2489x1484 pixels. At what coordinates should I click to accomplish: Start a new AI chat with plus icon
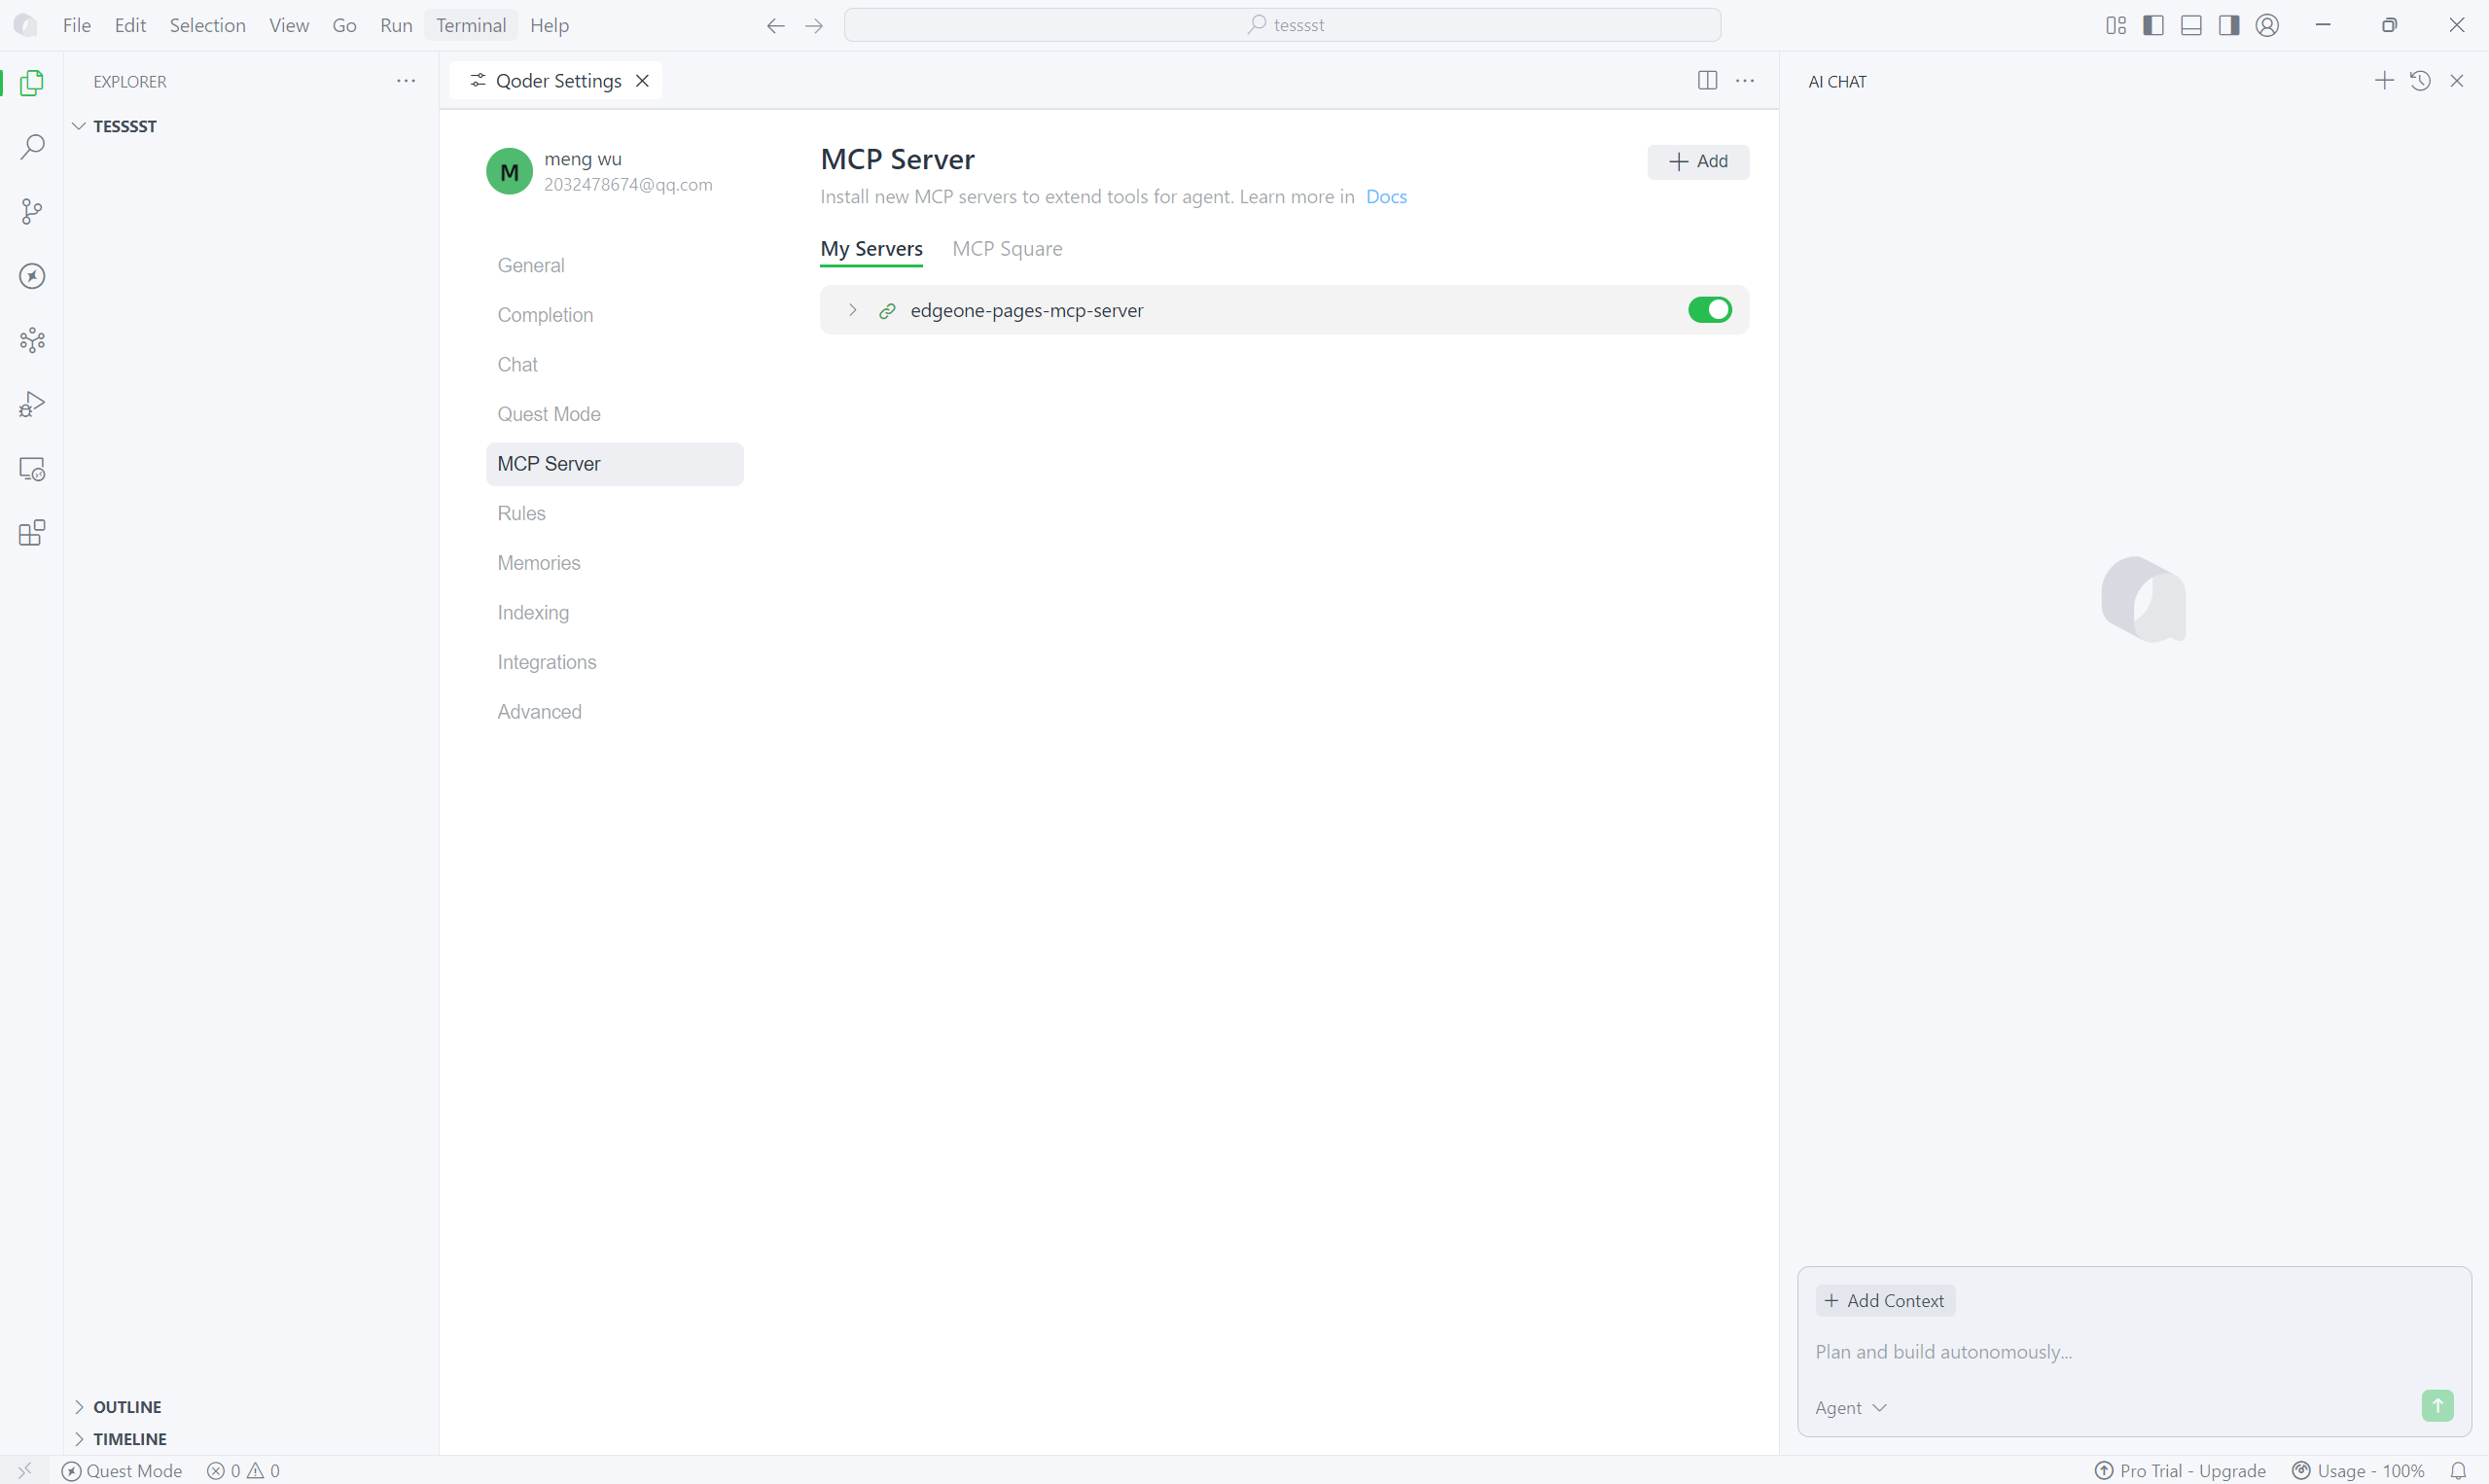click(2384, 81)
